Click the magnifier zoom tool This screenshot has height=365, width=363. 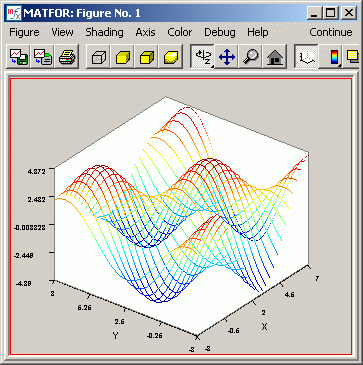[x=250, y=56]
